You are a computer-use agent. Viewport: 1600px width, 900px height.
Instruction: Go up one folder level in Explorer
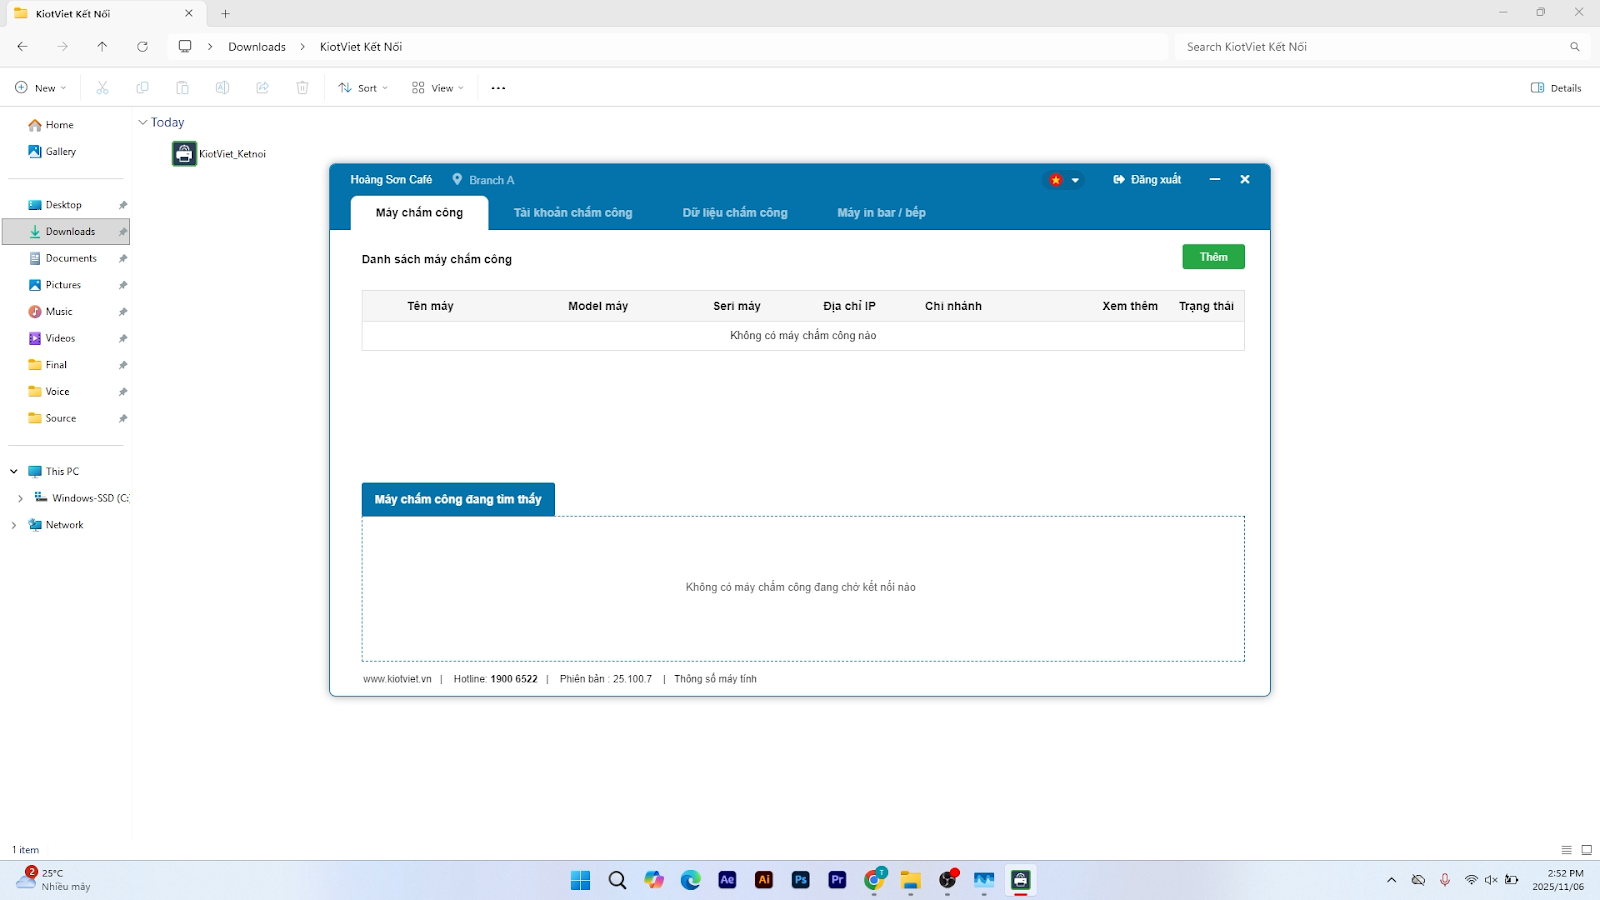[102, 46]
